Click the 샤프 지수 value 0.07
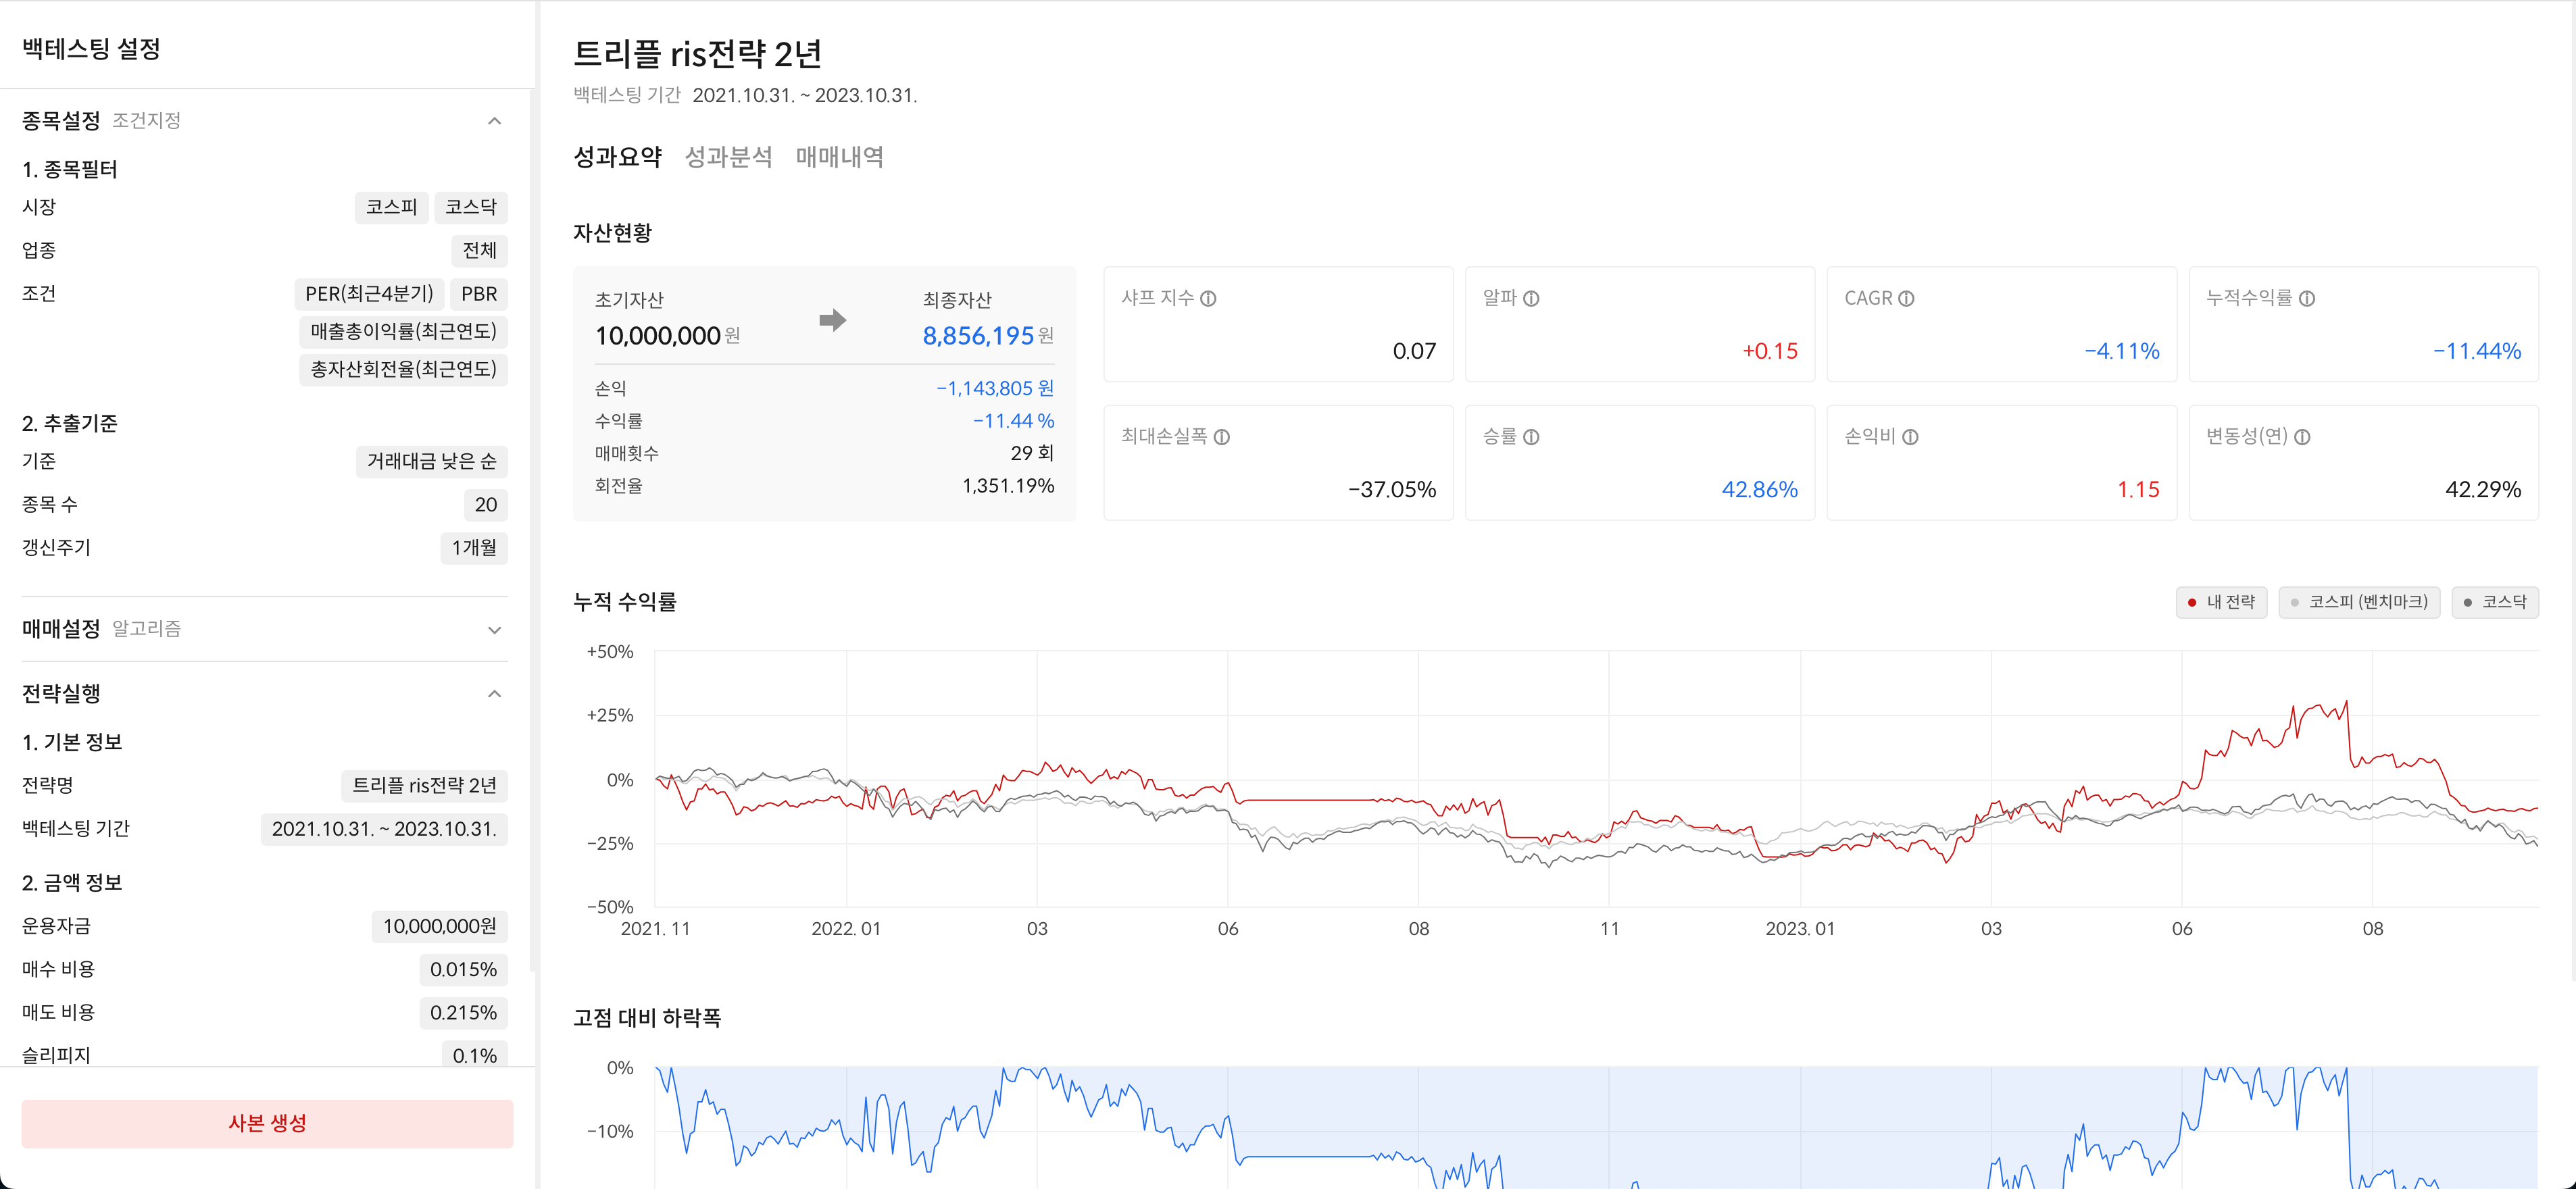 [1414, 351]
